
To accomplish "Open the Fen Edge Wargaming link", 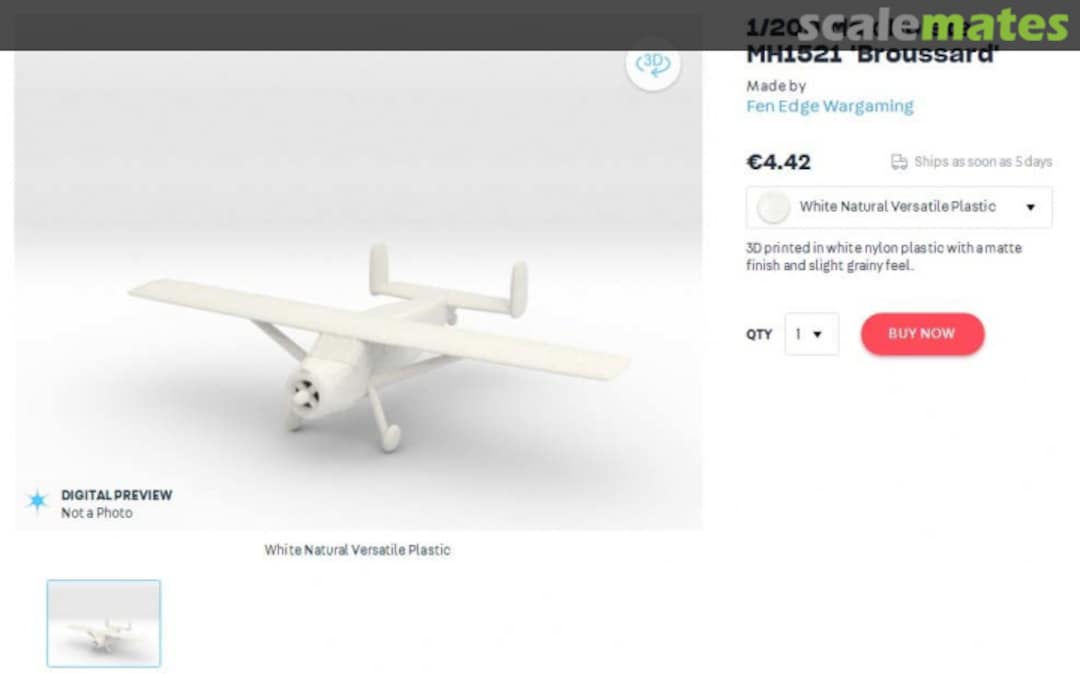I will tap(829, 106).
